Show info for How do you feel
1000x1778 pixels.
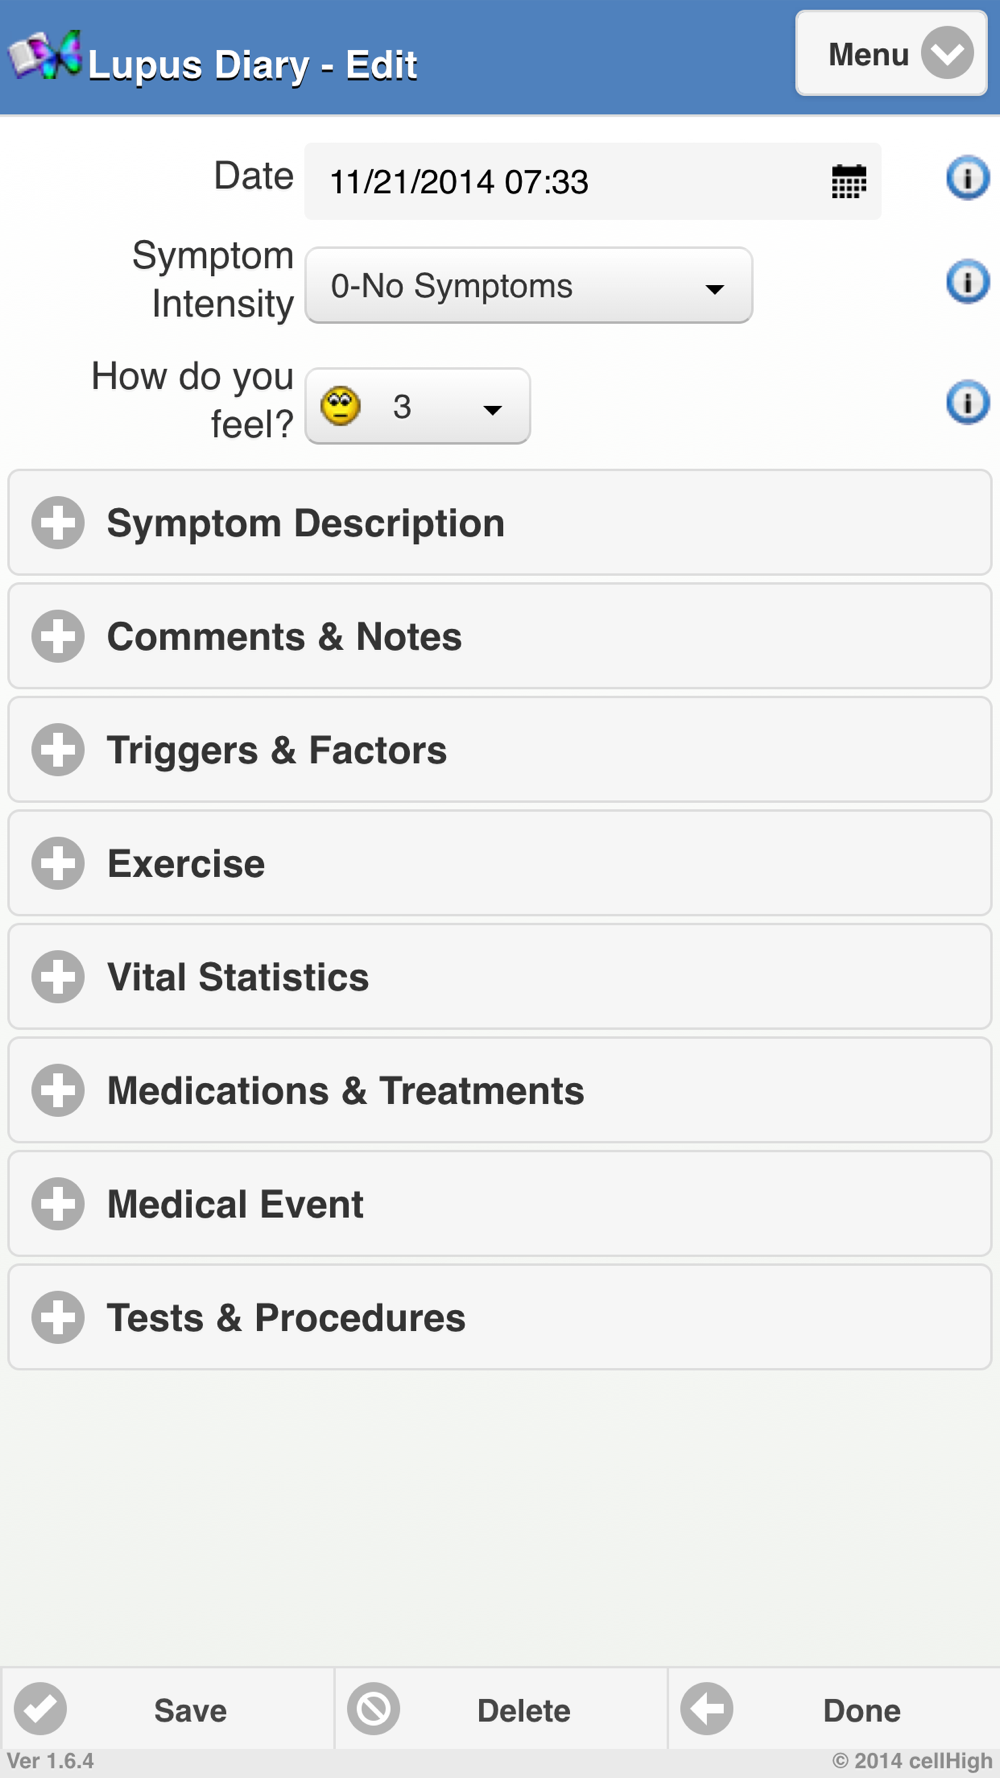pos(967,403)
